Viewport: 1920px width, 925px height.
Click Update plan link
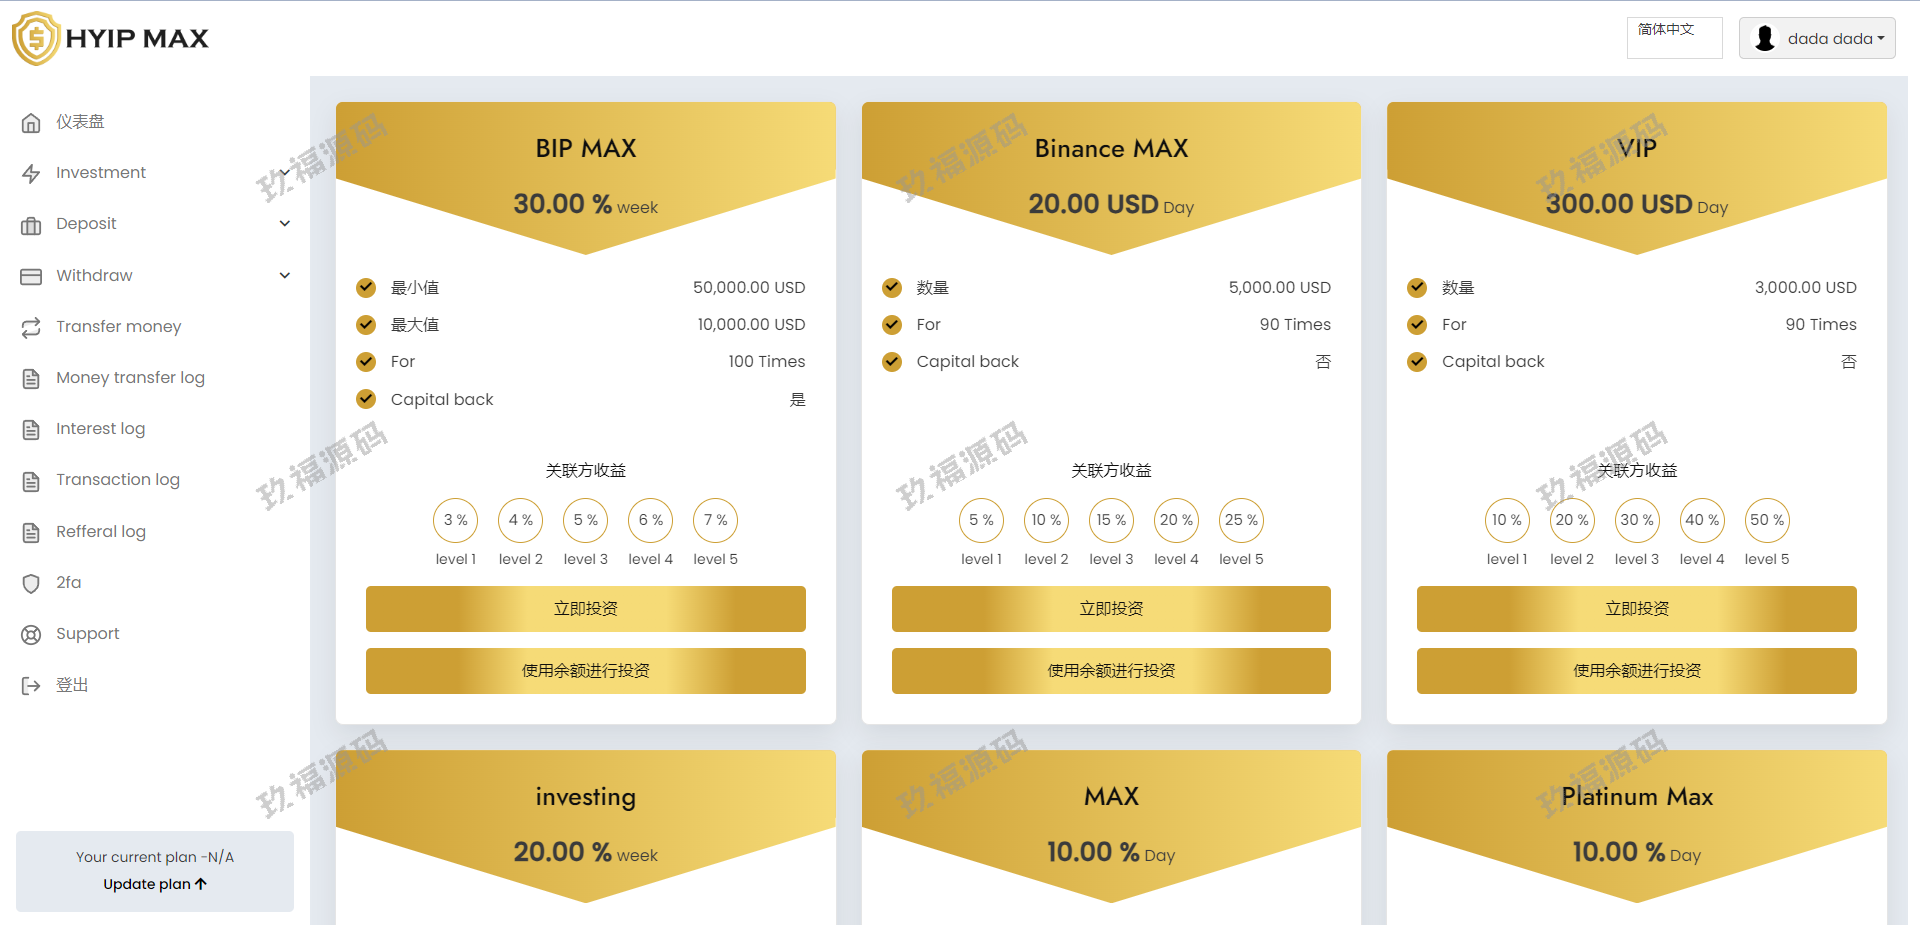pos(154,884)
